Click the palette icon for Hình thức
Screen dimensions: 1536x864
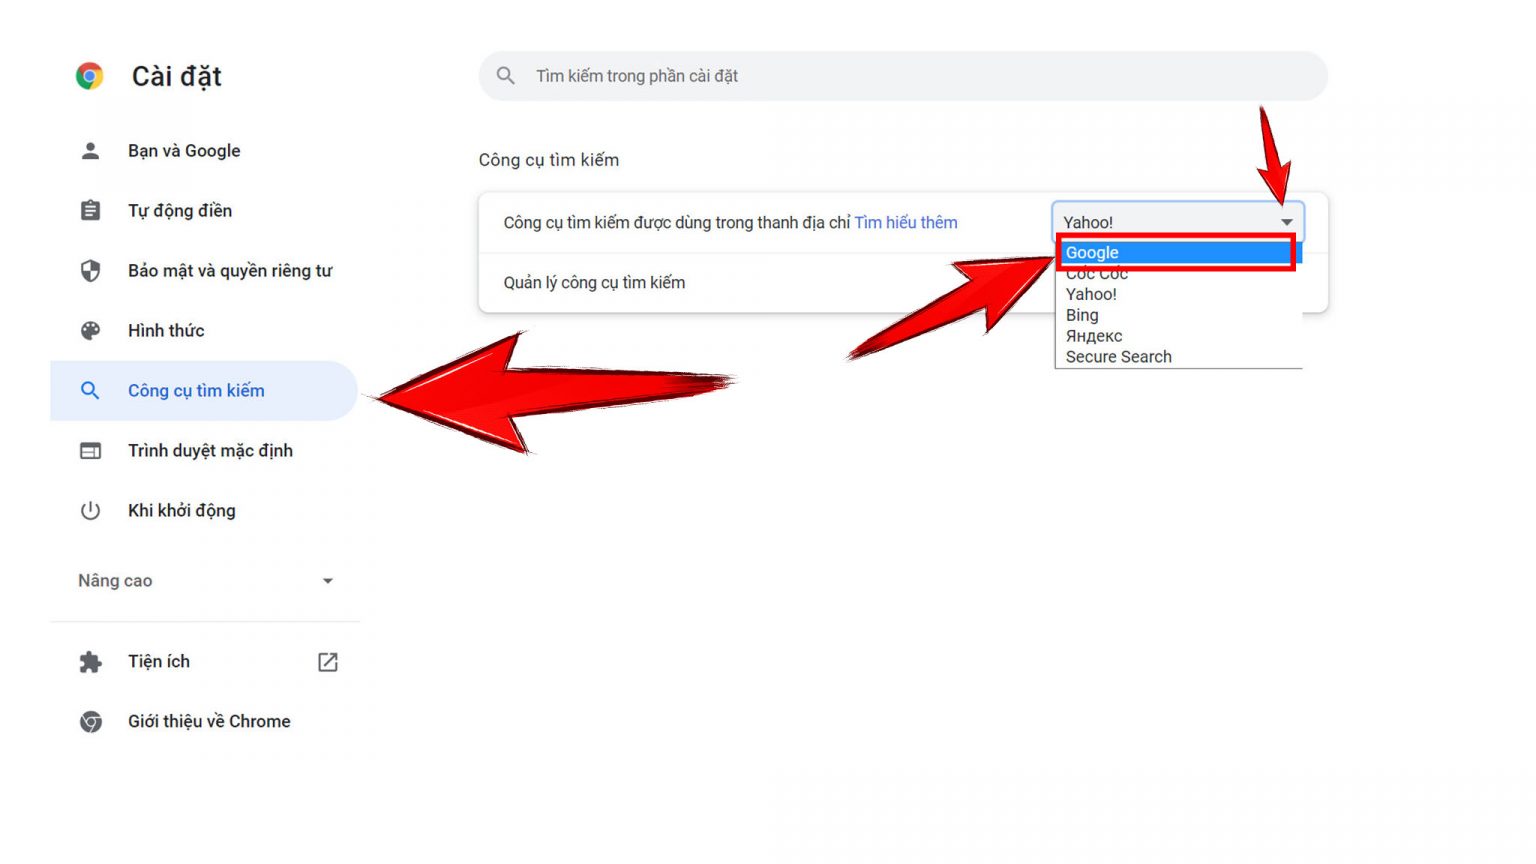90,331
